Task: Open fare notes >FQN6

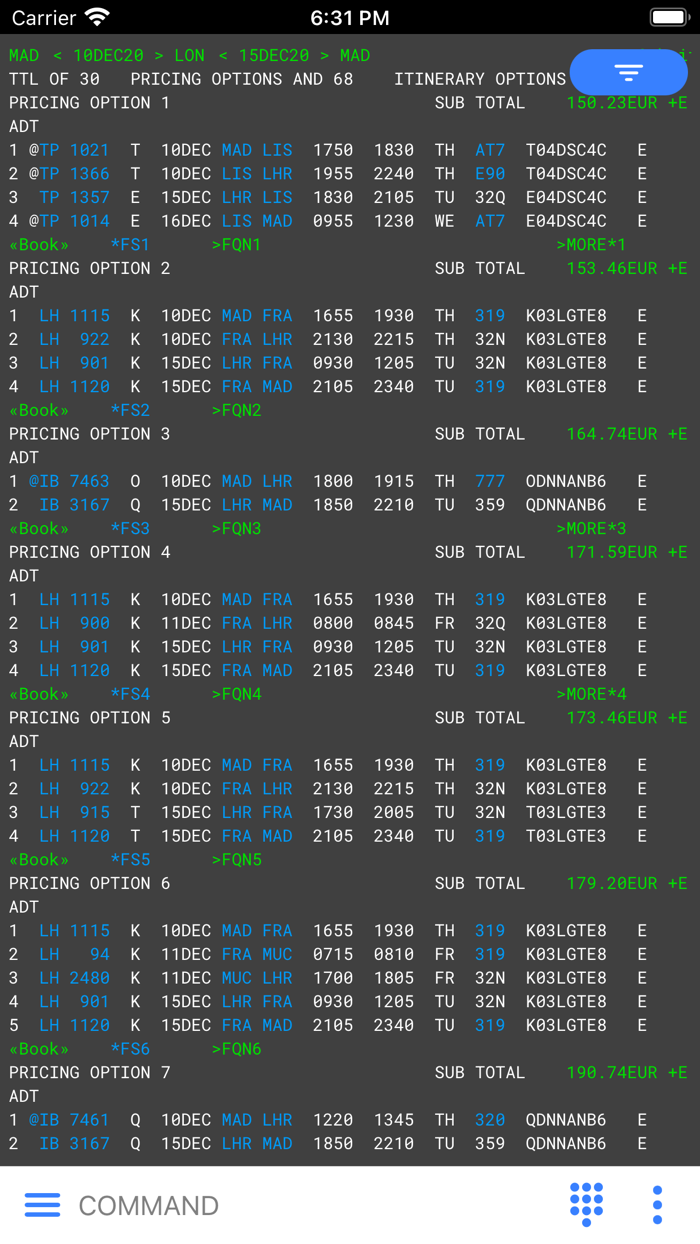Action: click(236, 1050)
